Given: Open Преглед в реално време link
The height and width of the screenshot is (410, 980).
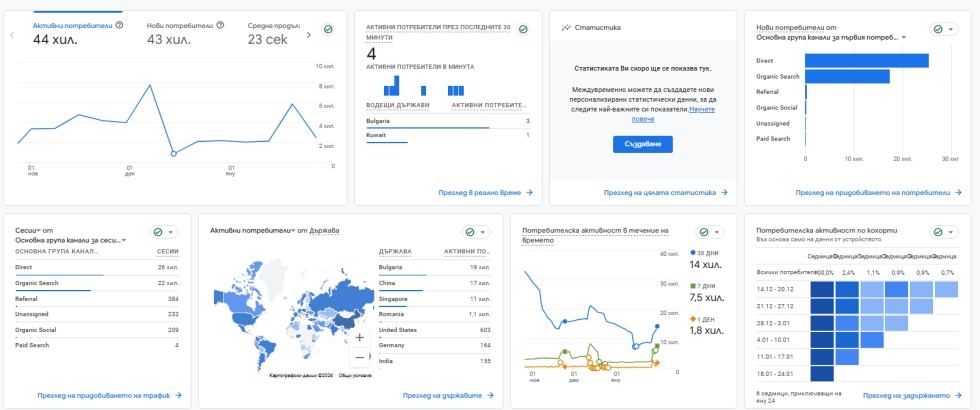Looking at the screenshot, I should pos(486,192).
